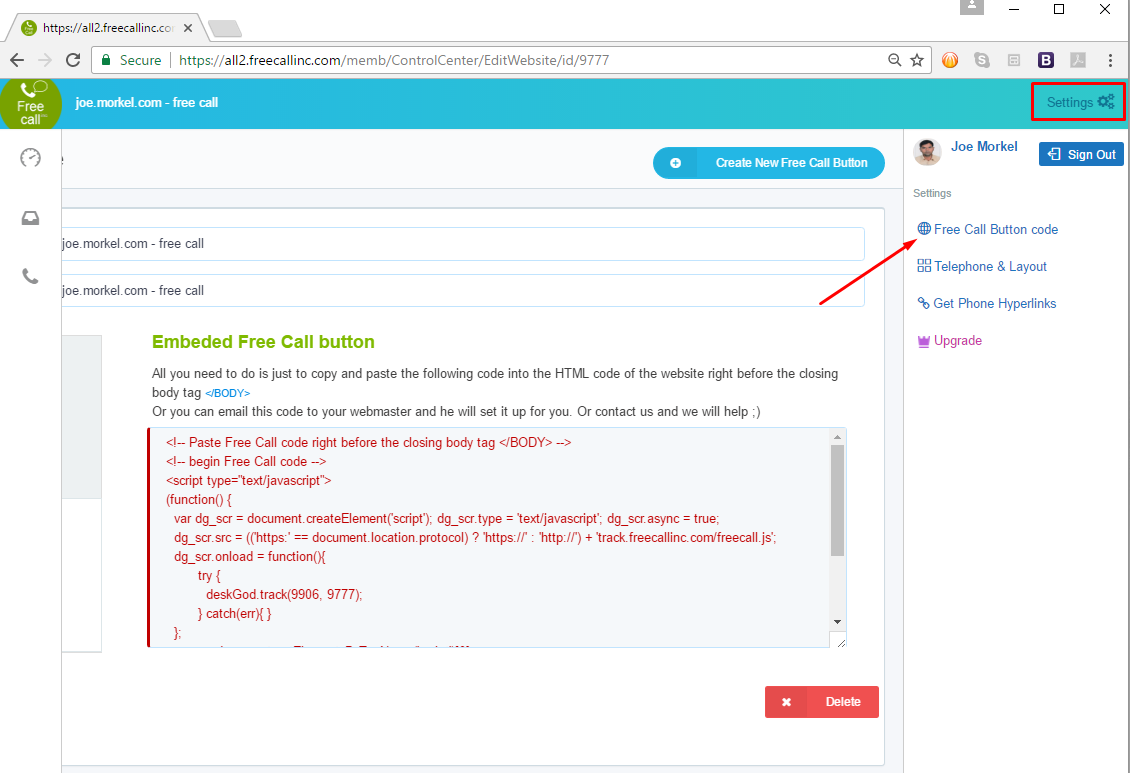This screenshot has width=1130, height=773.
Task: Click the Embeded Free Call button heading
Action: tap(263, 341)
